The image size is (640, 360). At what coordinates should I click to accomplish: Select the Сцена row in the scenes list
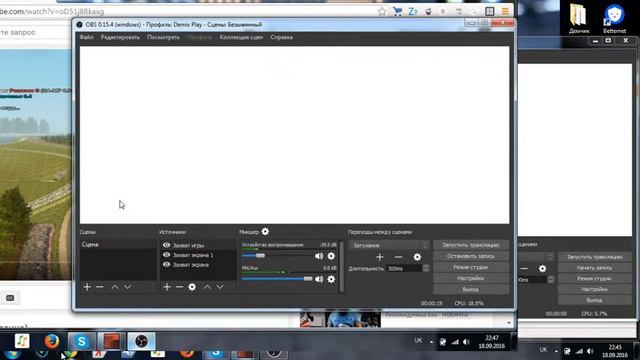click(118, 244)
